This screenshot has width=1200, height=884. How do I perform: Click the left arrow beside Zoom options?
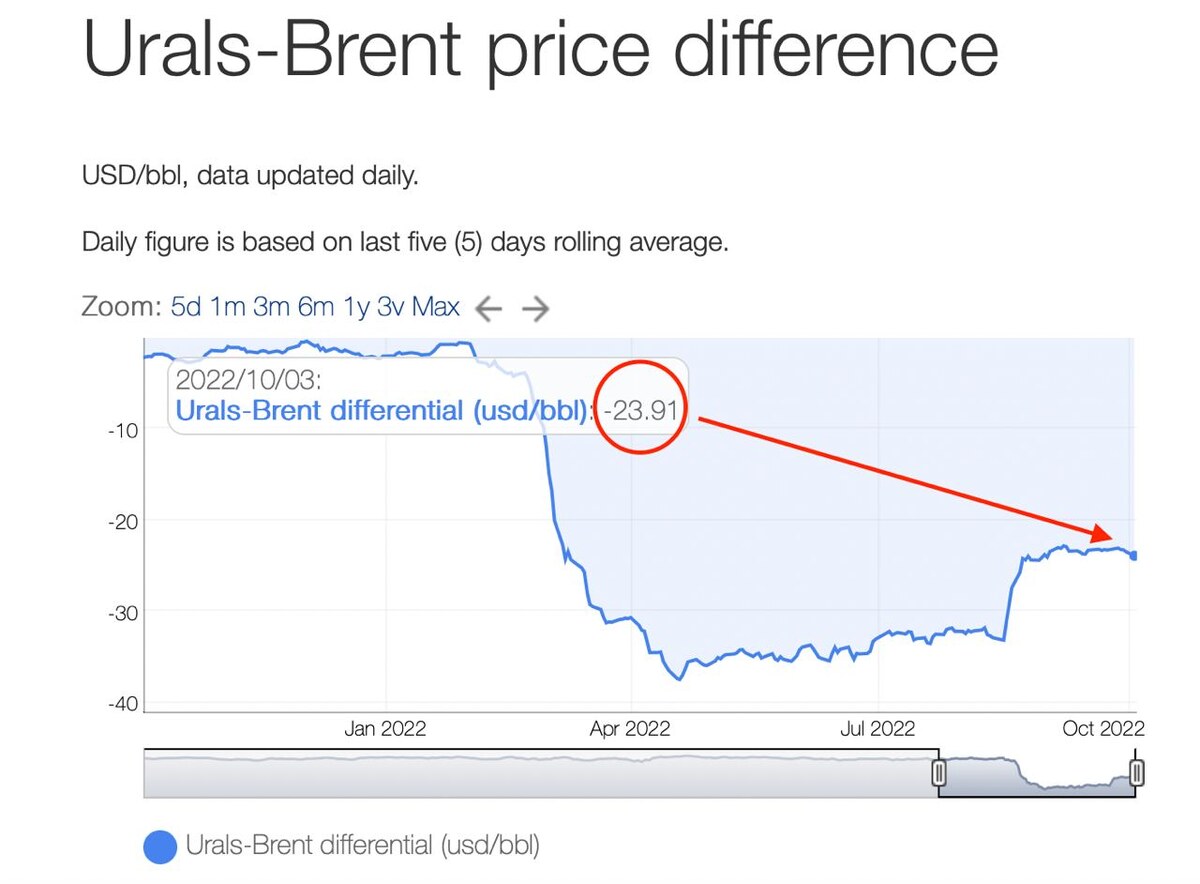pyautogui.click(x=488, y=308)
